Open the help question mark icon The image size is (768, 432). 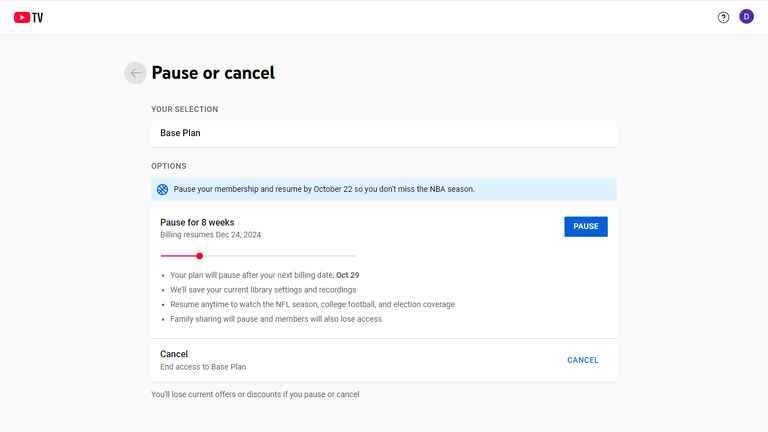coord(723,18)
